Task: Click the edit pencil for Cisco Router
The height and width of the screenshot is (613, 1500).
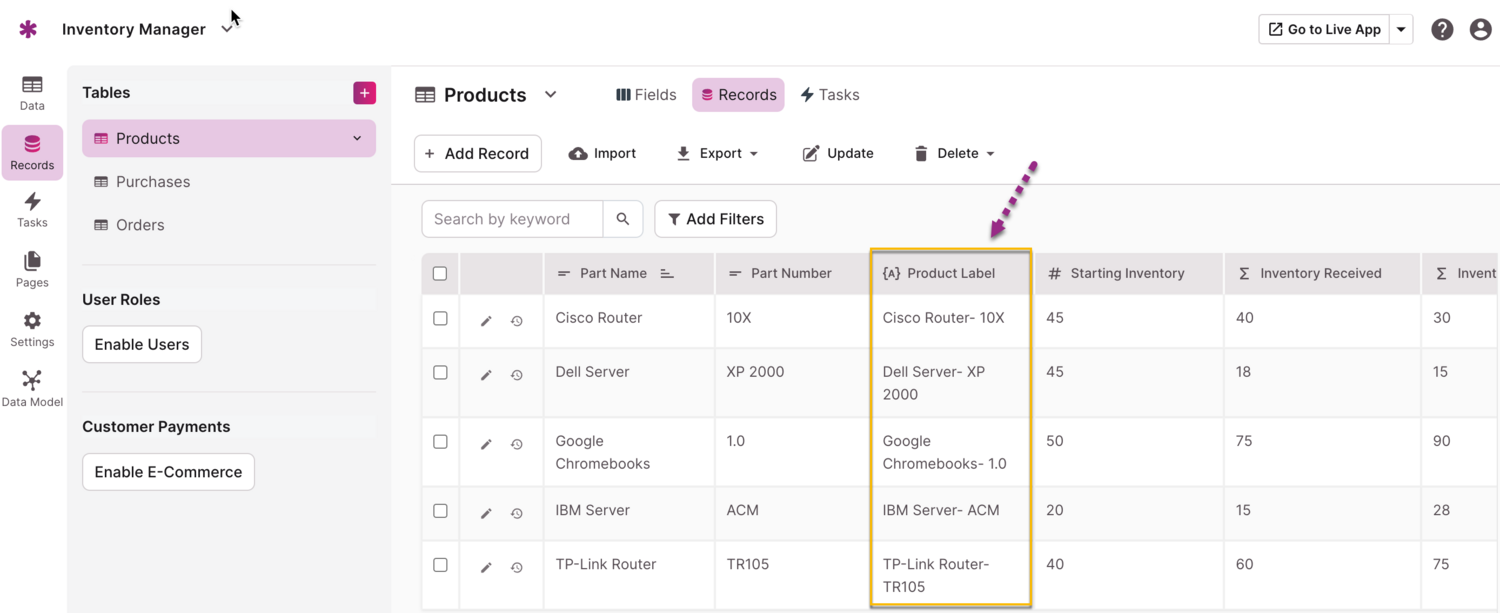Action: [x=486, y=321]
